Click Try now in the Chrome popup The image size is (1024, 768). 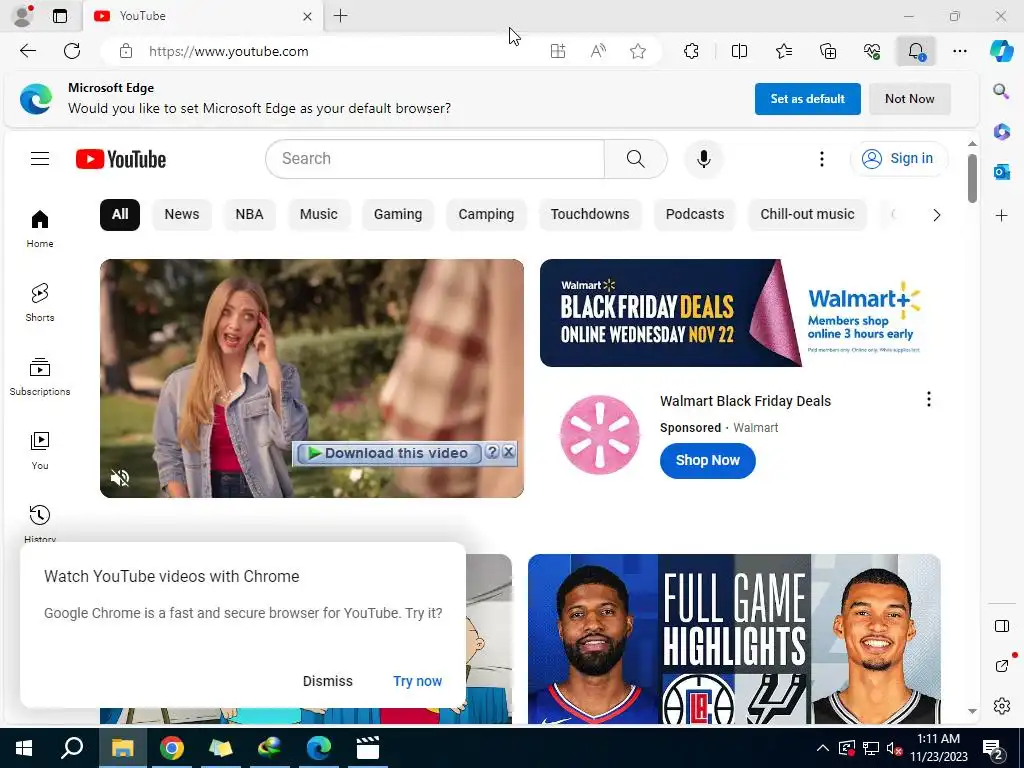click(x=417, y=680)
